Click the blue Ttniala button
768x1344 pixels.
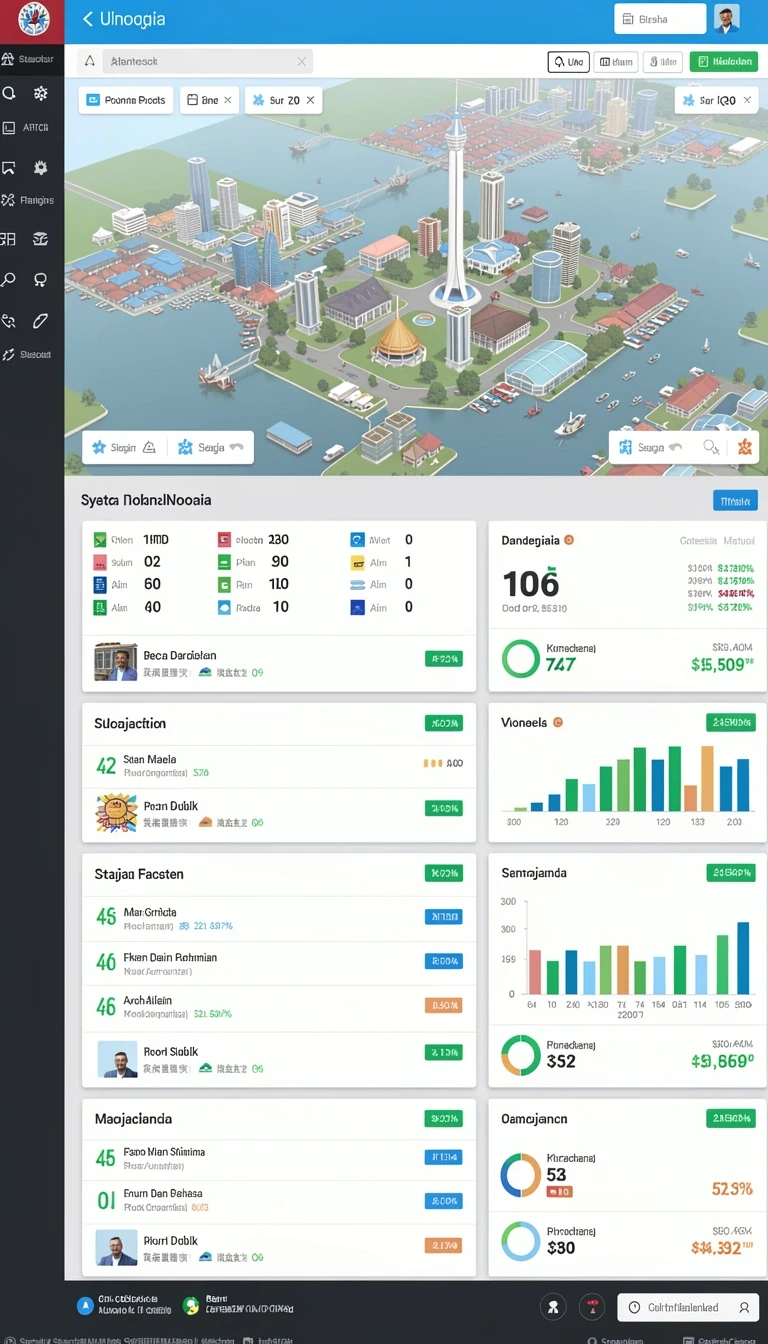[735, 501]
